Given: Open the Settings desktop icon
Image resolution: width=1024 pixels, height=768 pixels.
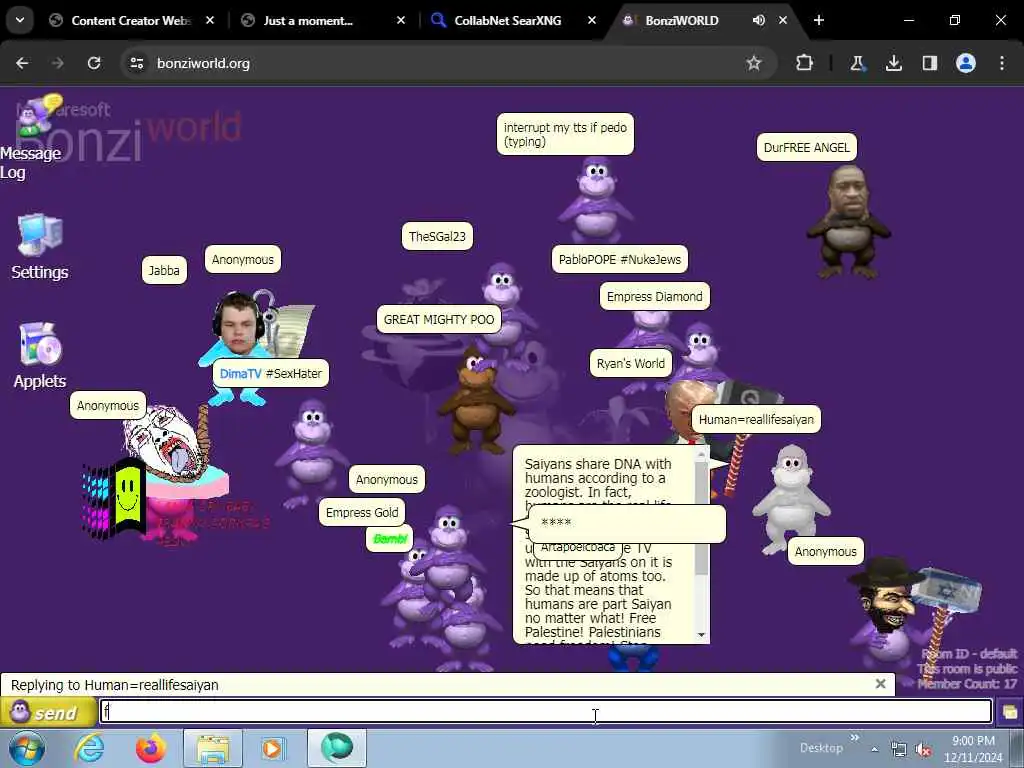Looking at the screenshot, I should [39, 247].
